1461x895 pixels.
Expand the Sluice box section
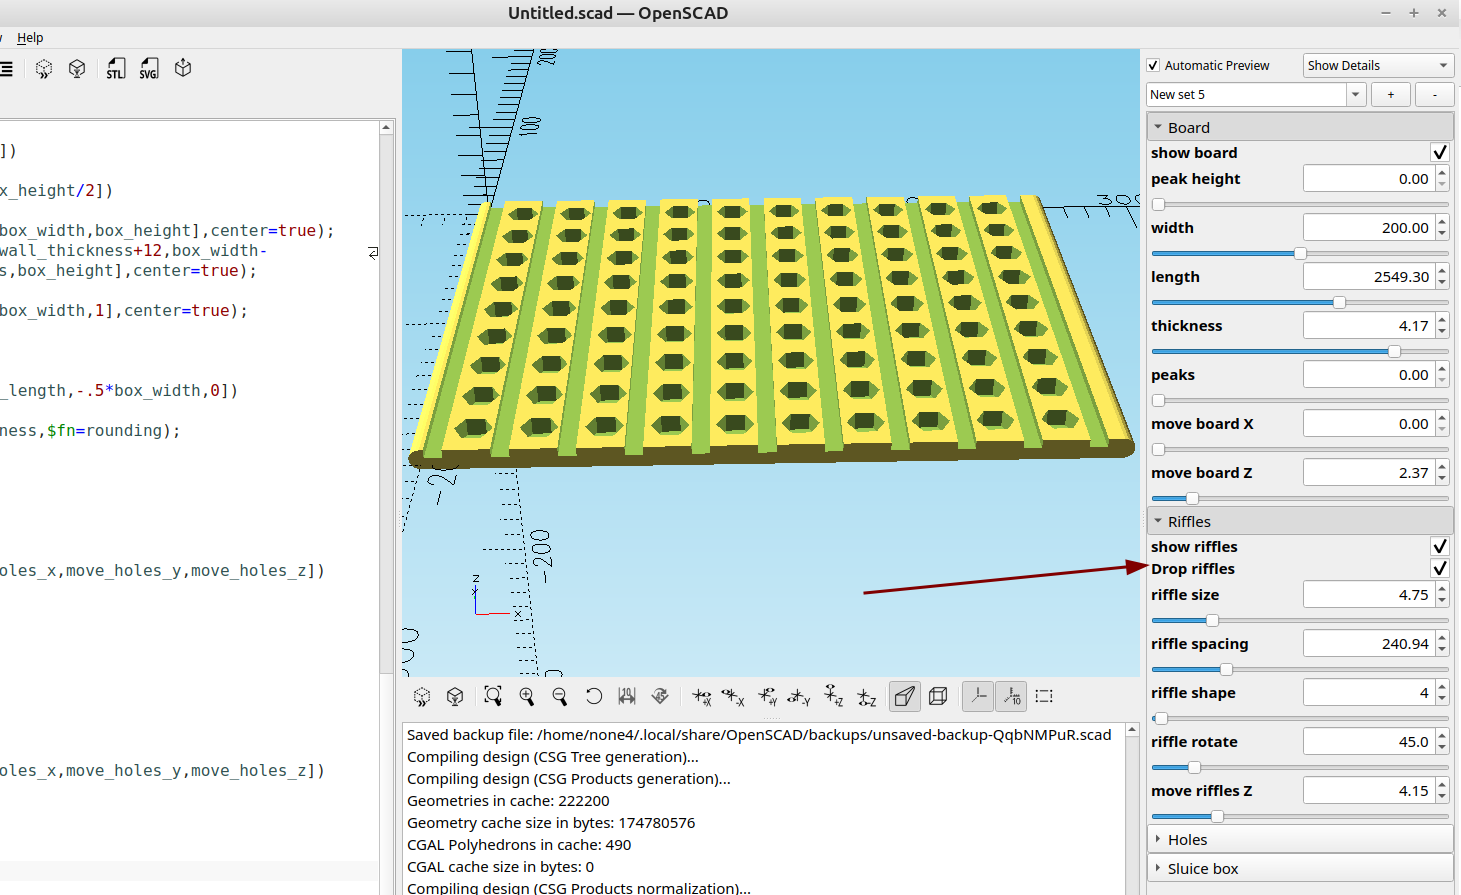pos(1202,869)
